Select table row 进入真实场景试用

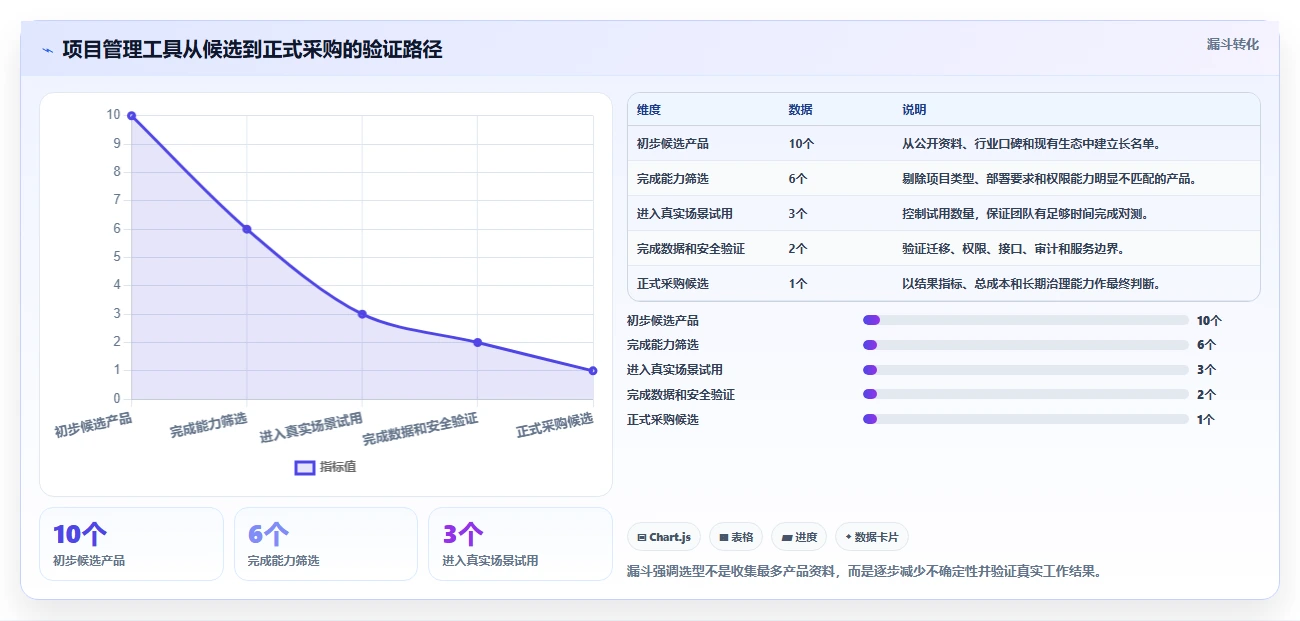click(x=943, y=214)
